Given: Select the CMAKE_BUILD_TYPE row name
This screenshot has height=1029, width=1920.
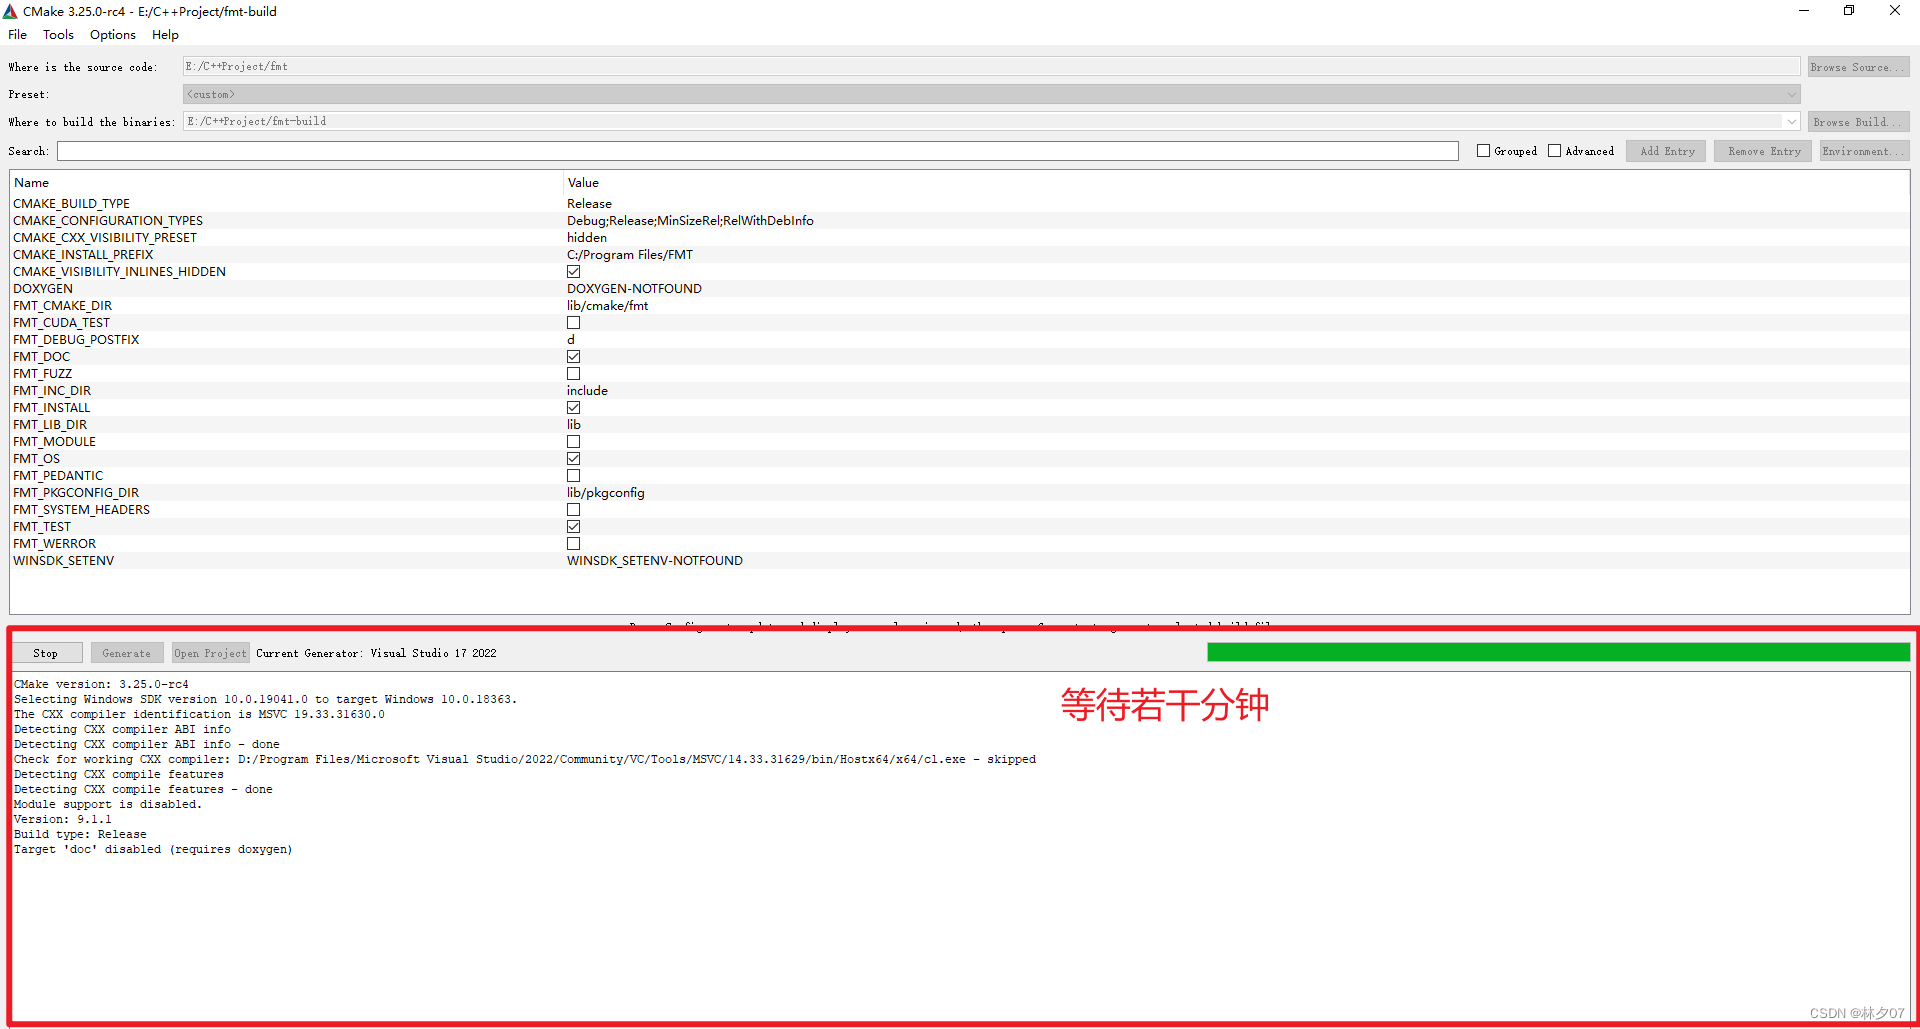Looking at the screenshot, I should click(x=71, y=204).
